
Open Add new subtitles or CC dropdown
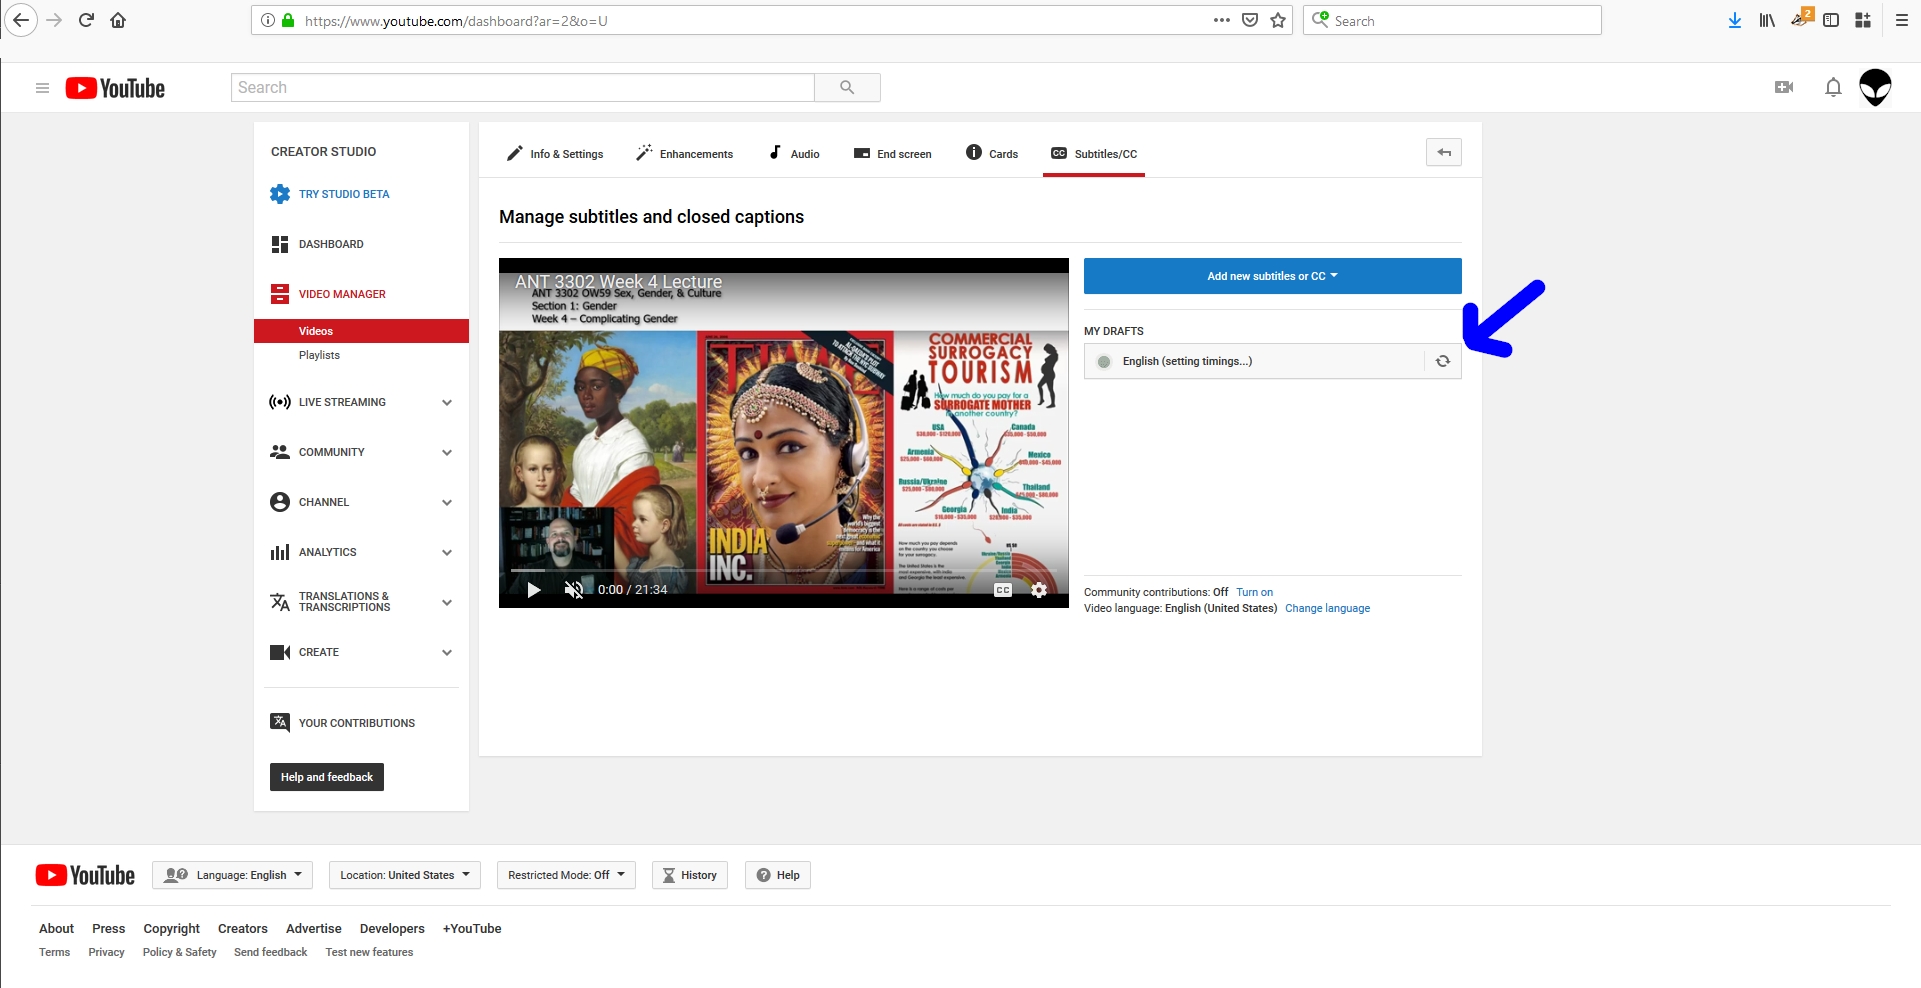1272,276
